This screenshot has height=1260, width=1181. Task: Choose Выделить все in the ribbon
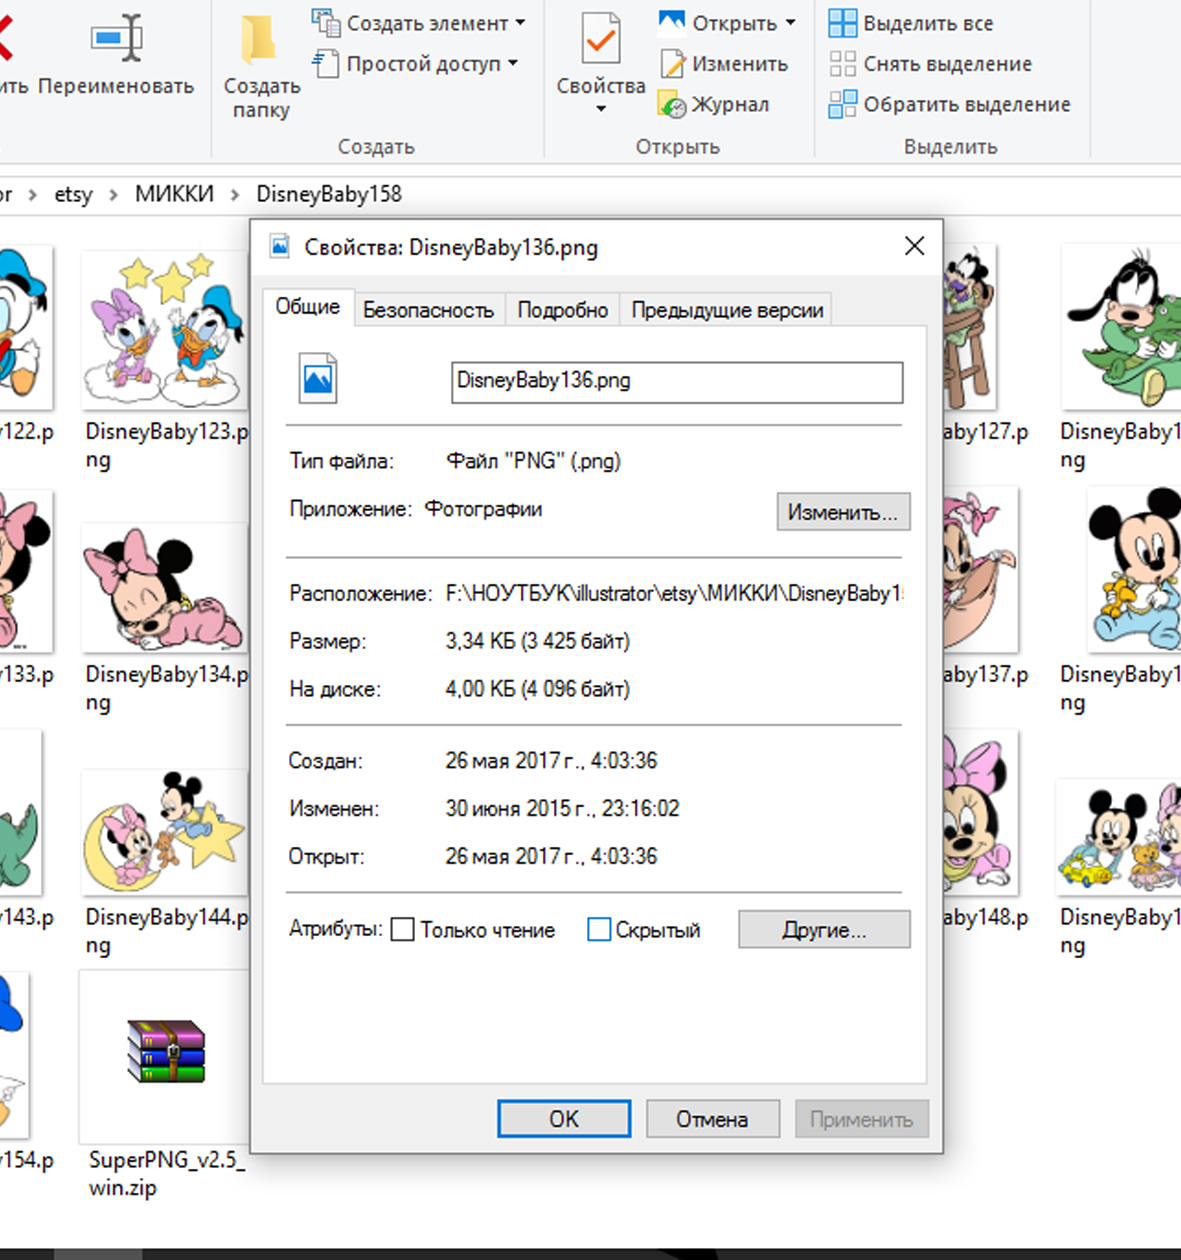[912, 23]
